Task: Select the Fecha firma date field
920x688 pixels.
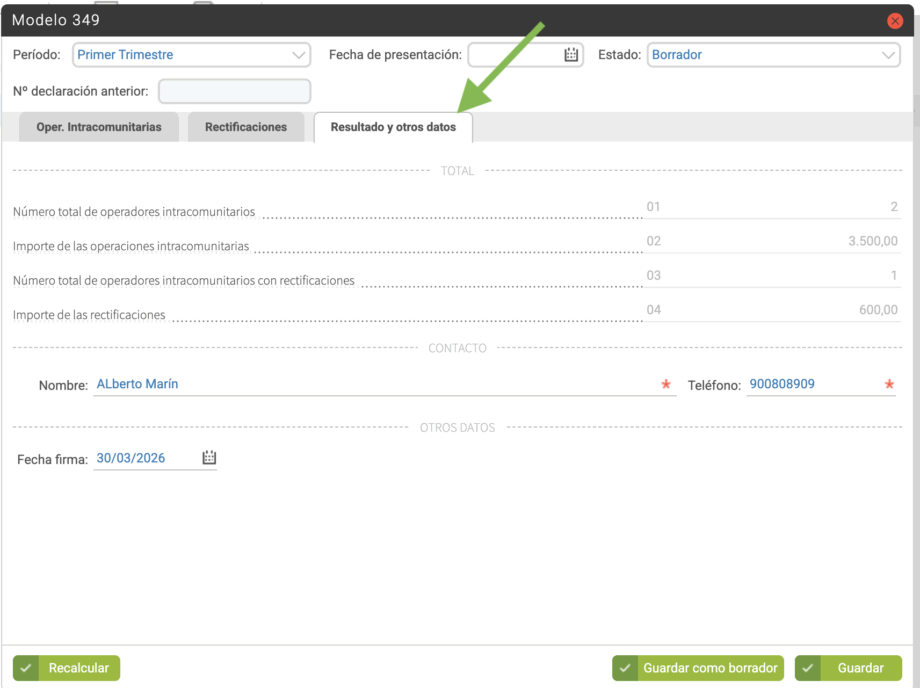Action: [146, 459]
